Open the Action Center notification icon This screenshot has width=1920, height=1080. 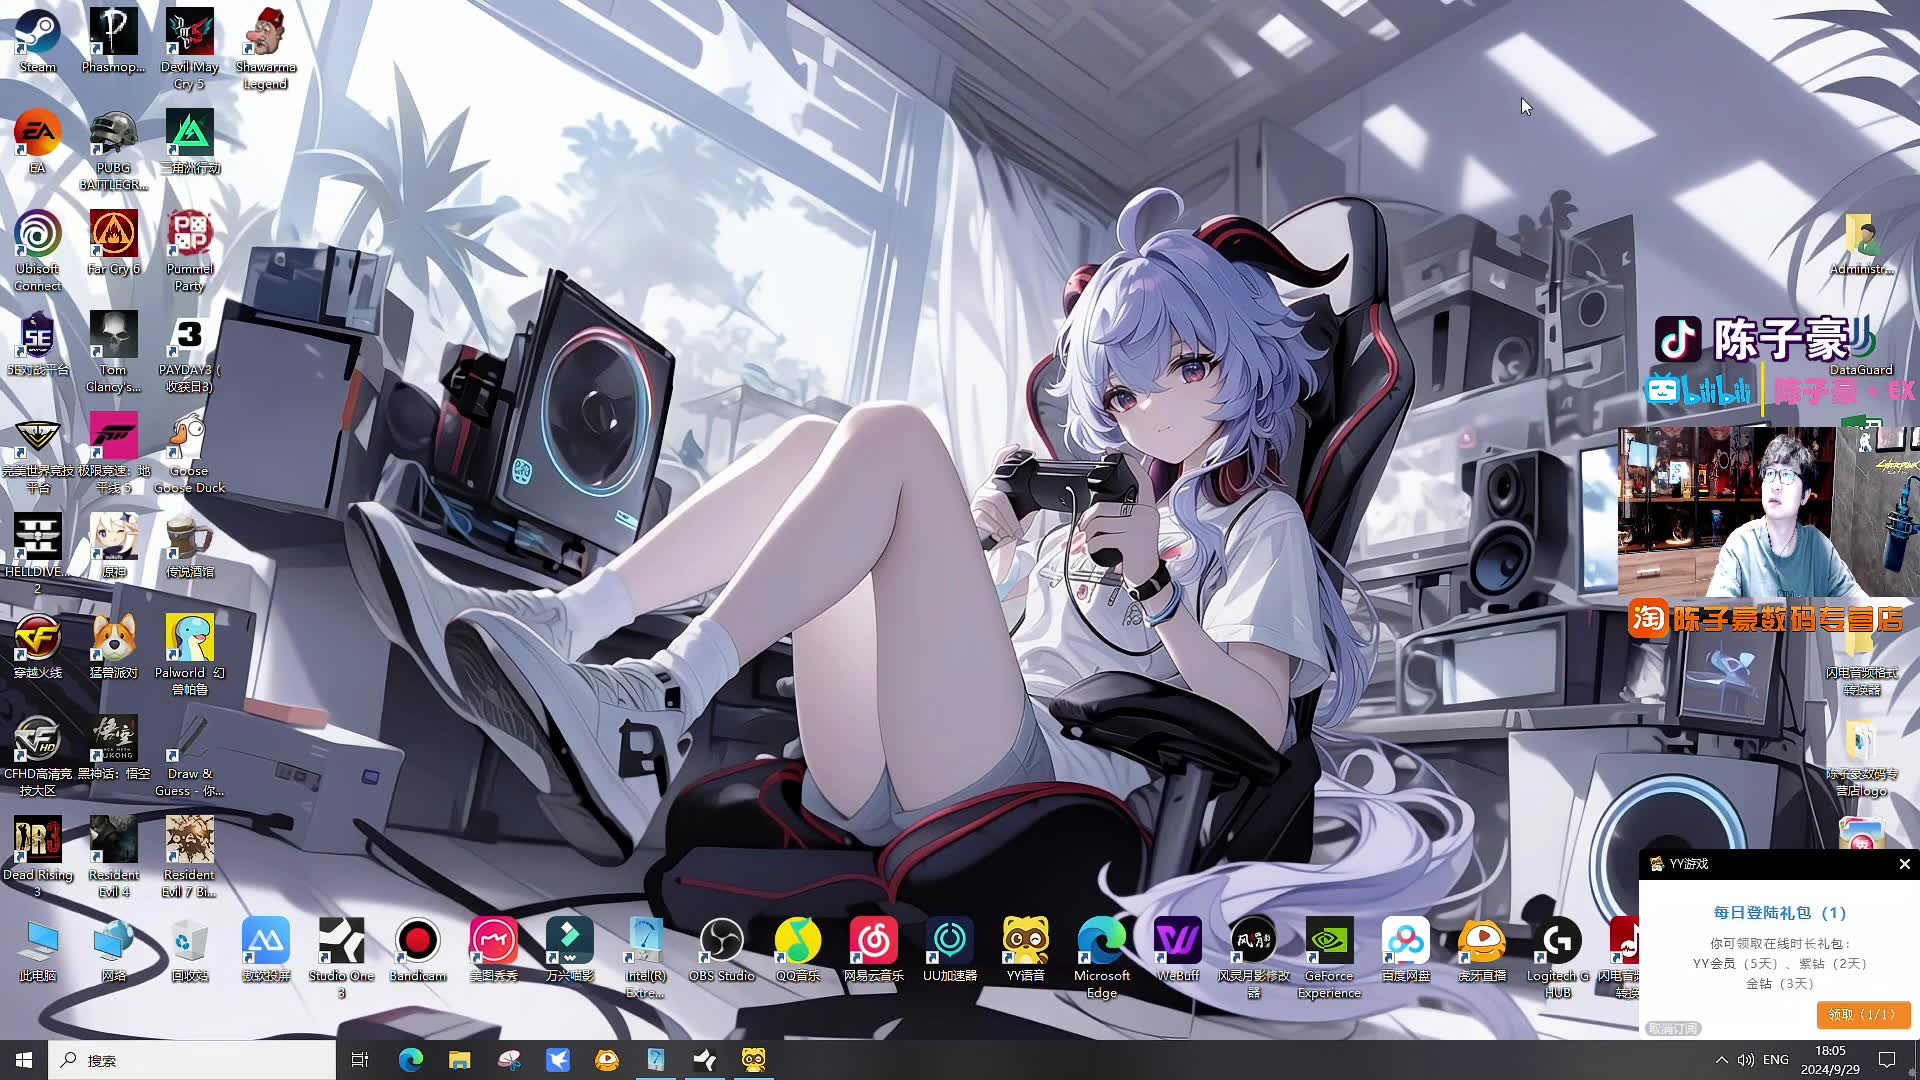click(1887, 1060)
